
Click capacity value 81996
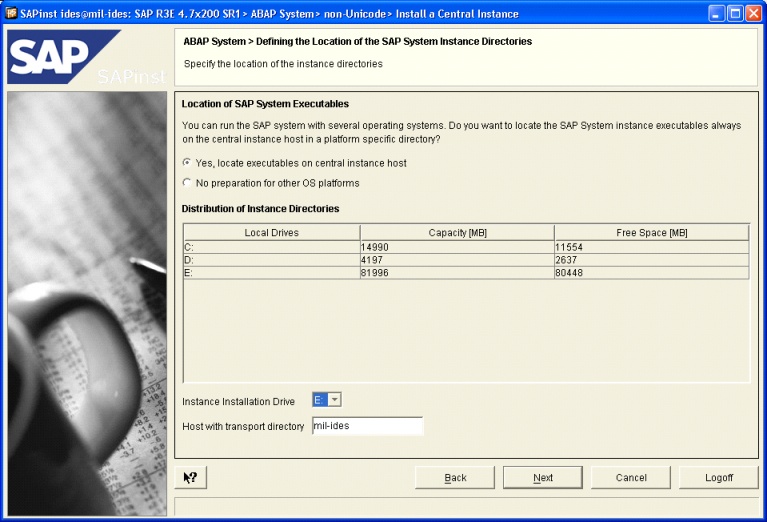click(x=374, y=272)
